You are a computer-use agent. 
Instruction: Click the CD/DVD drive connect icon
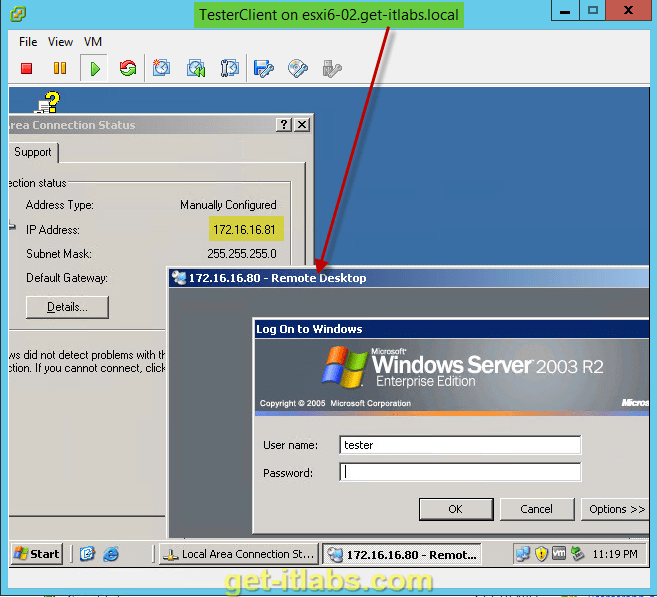tap(298, 68)
